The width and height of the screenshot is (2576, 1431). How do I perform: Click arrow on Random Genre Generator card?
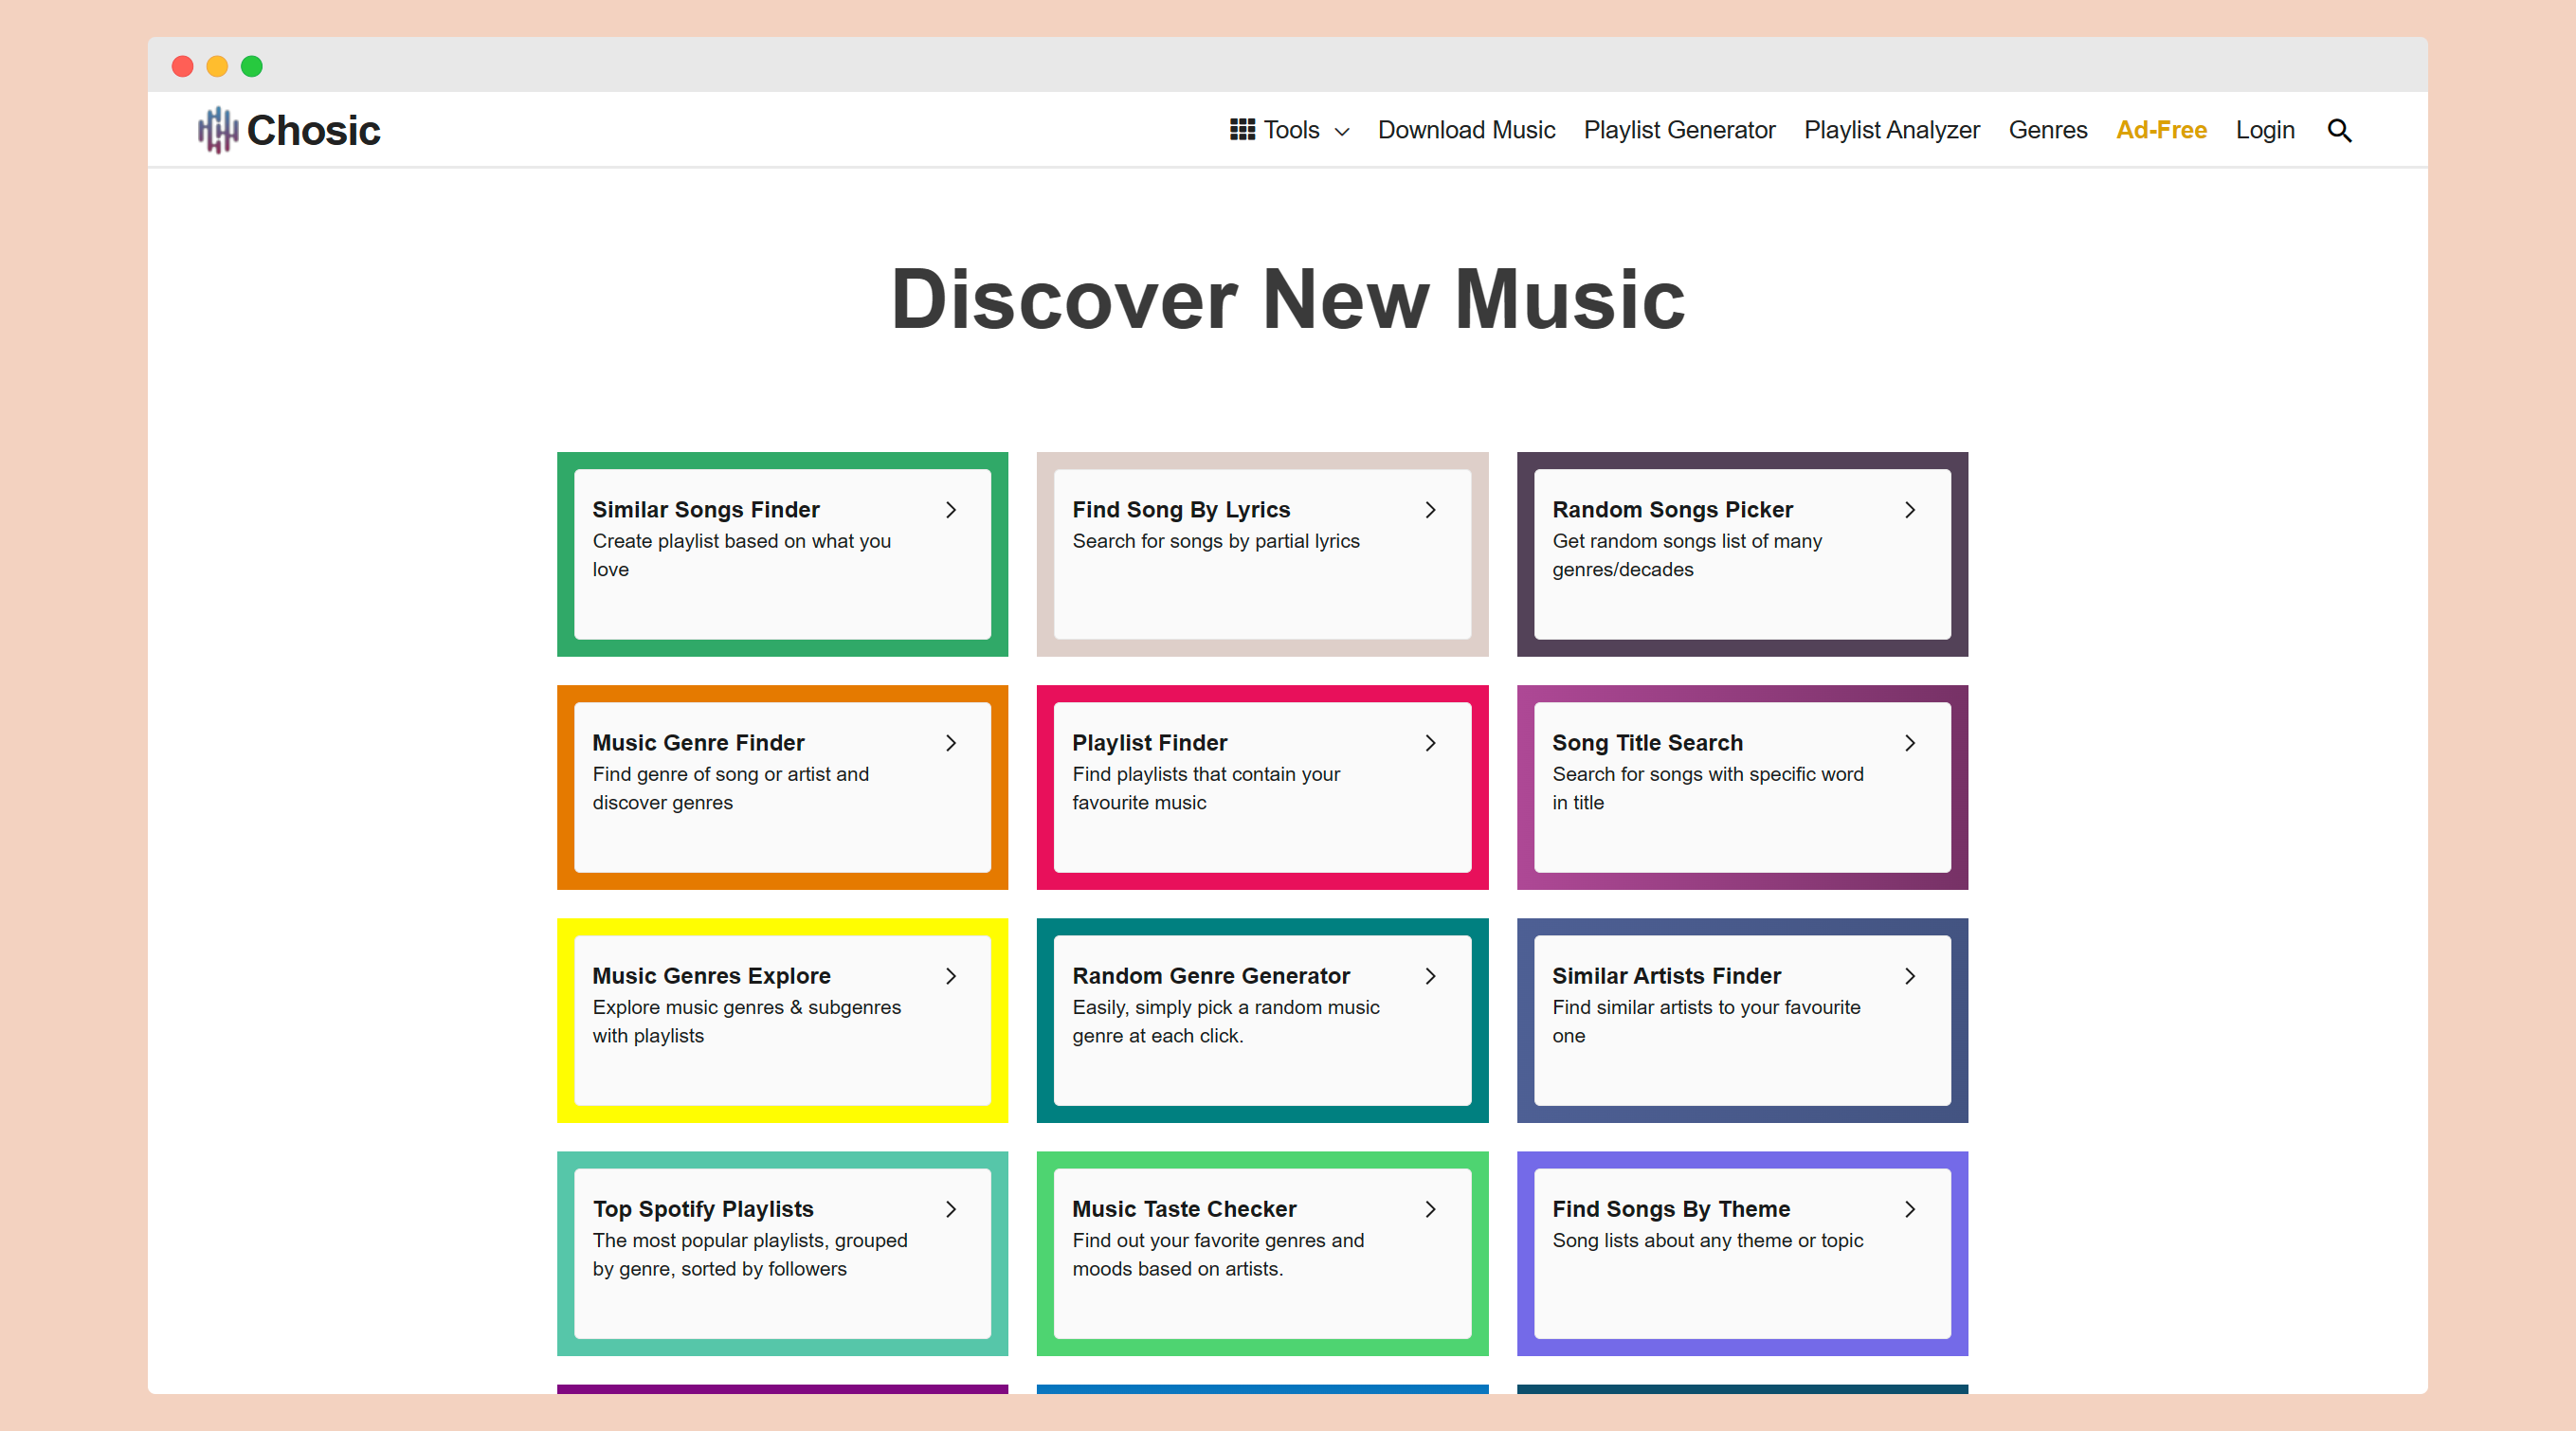(1430, 976)
